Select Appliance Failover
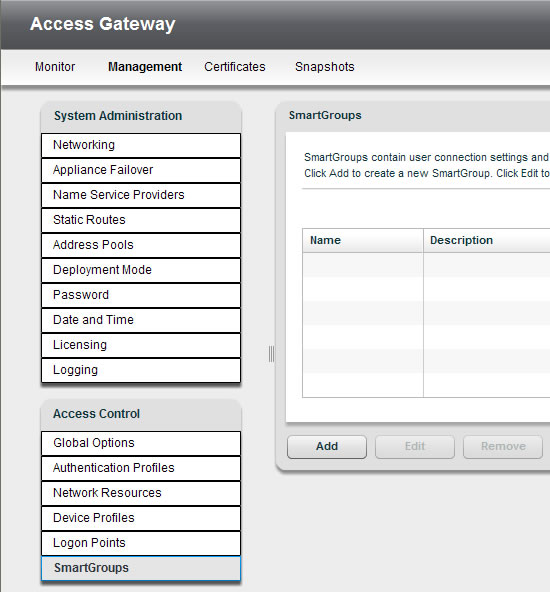 pyautogui.click(x=141, y=170)
